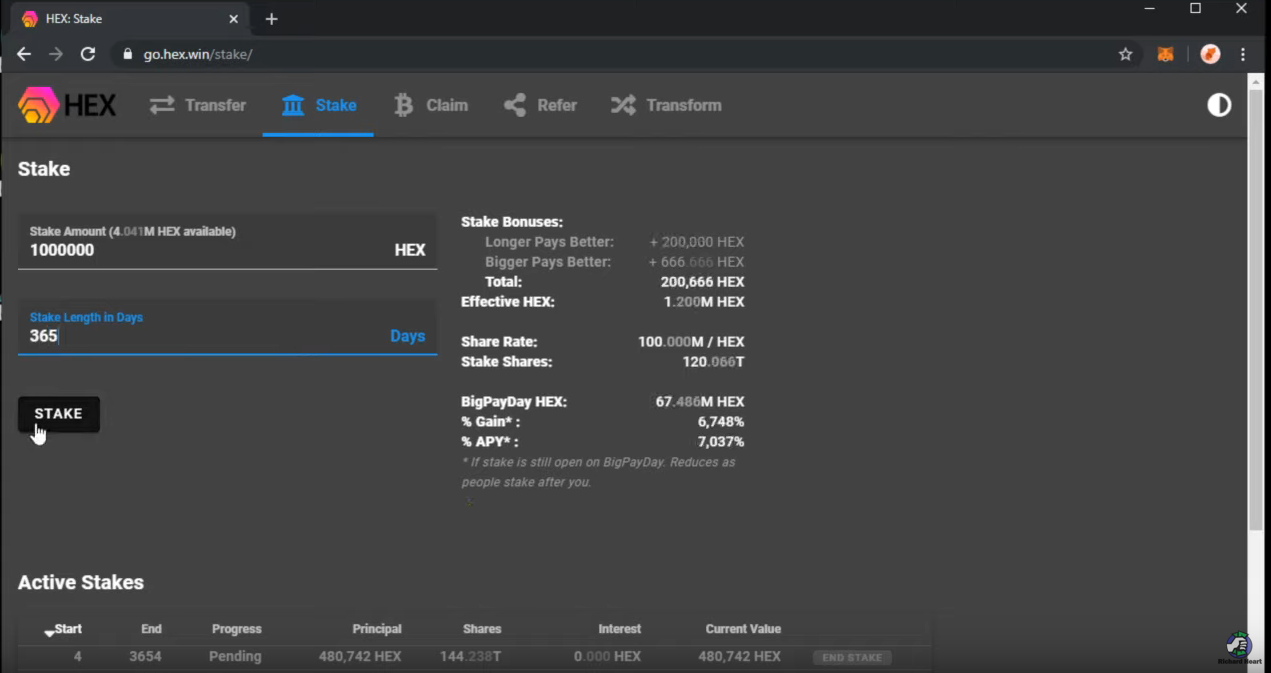Screen dimensions: 1271x673
Task: Close the HEX: Stake browser tab
Action: (233, 19)
